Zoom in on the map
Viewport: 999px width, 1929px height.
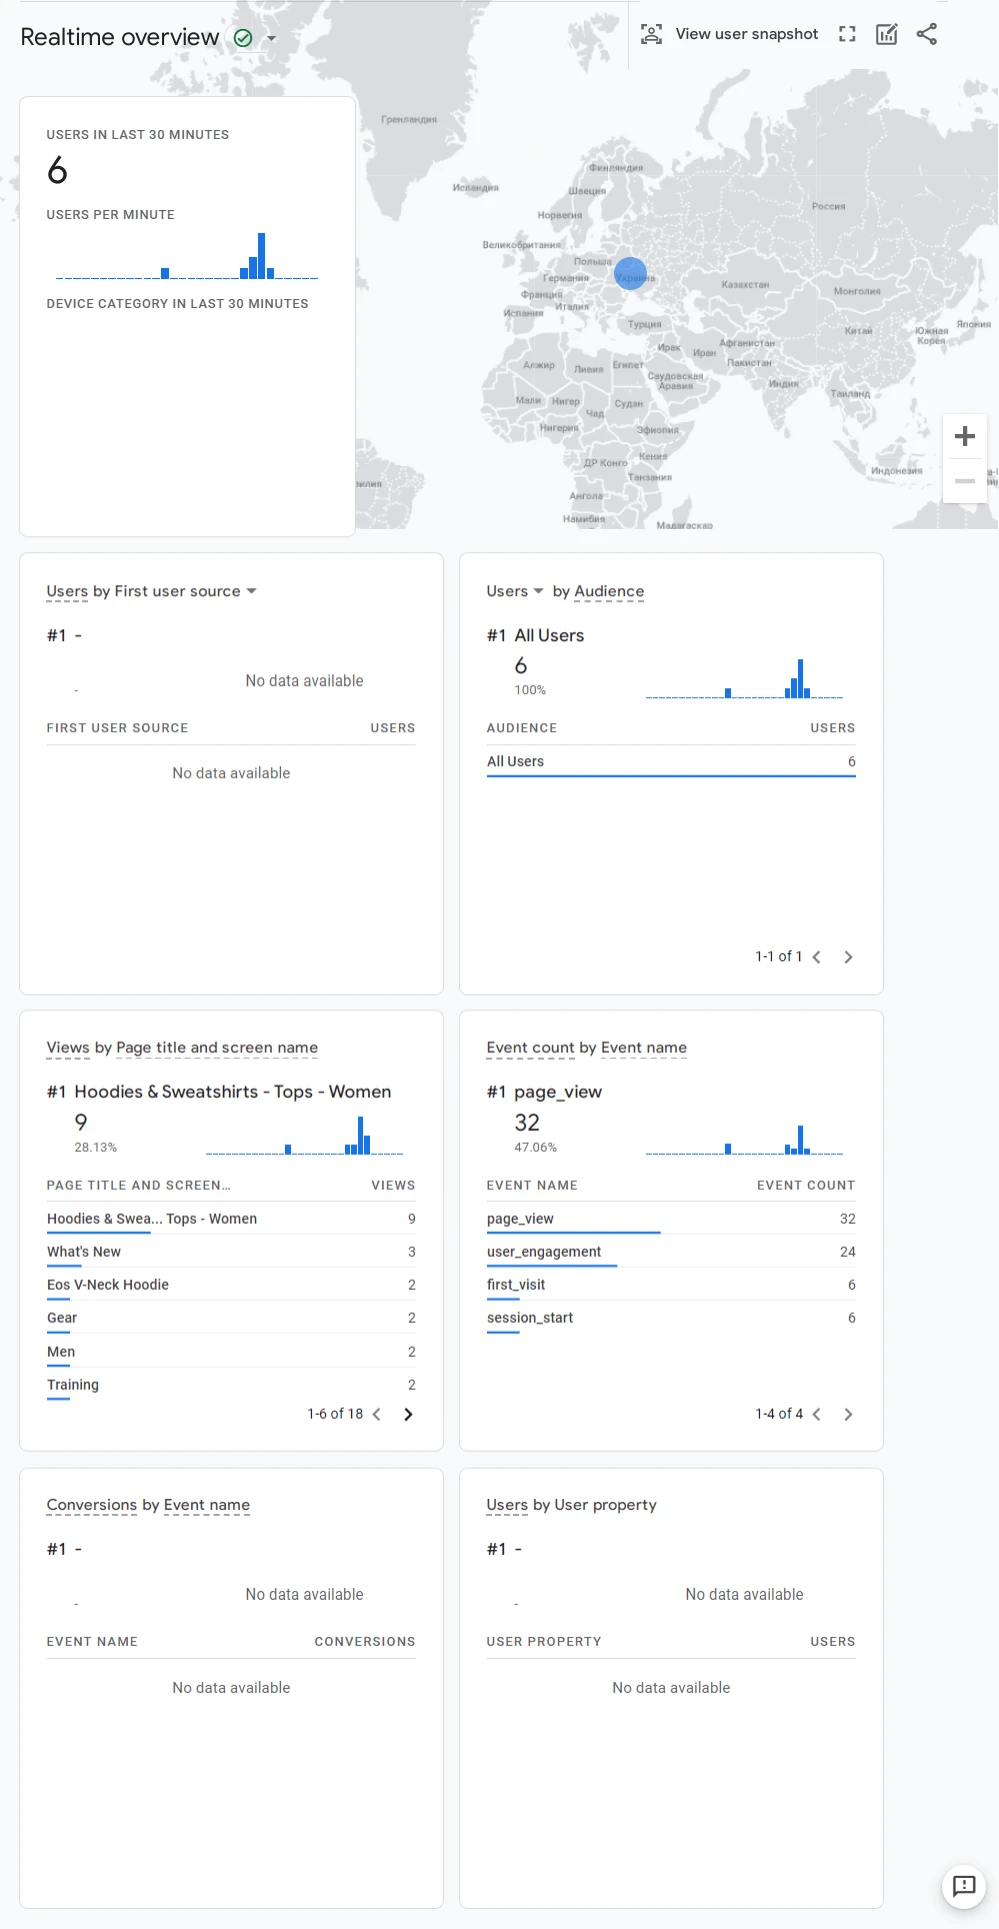[x=965, y=436]
